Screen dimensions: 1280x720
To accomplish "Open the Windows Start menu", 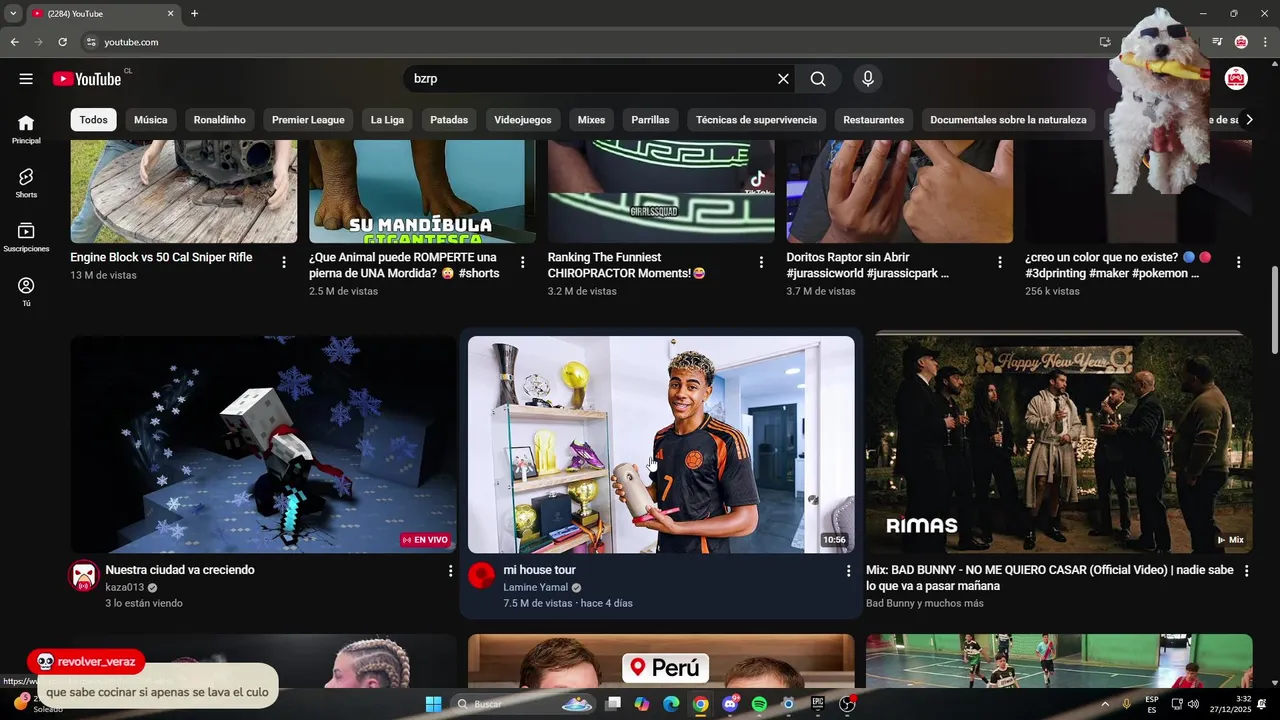I will click(x=433, y=704).
